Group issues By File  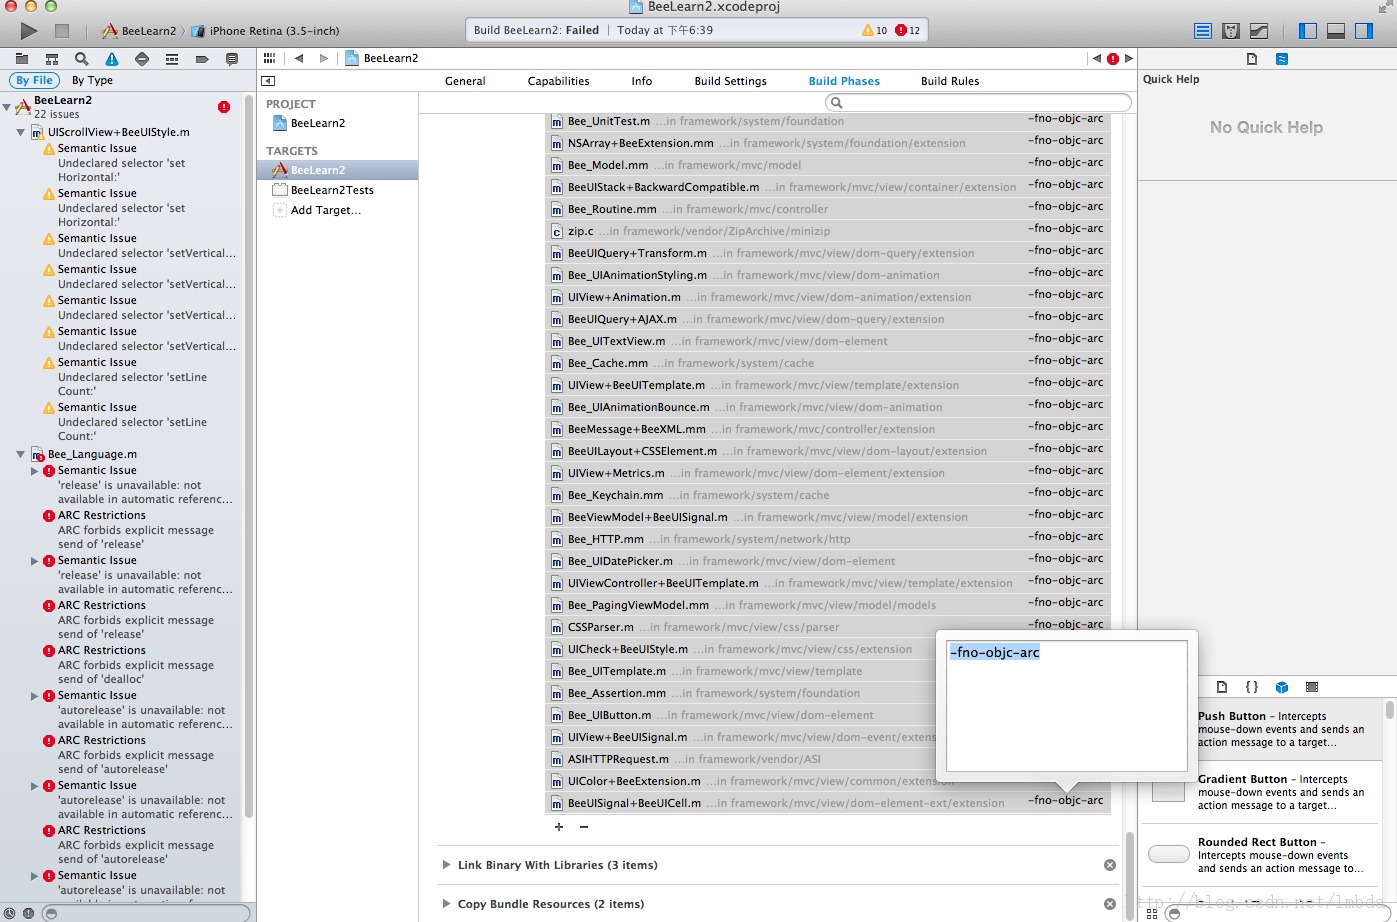pyautogui.click(x=34, y=80)
